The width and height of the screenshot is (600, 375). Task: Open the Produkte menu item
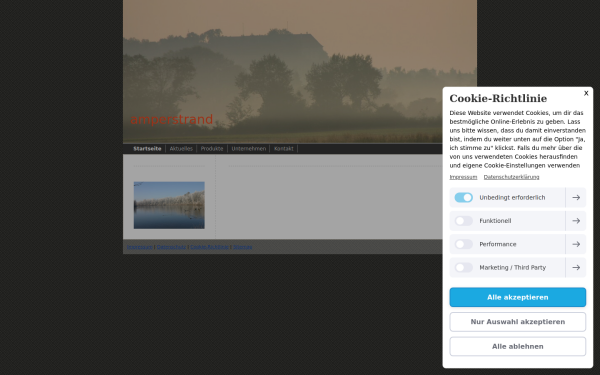click(212, 148)
